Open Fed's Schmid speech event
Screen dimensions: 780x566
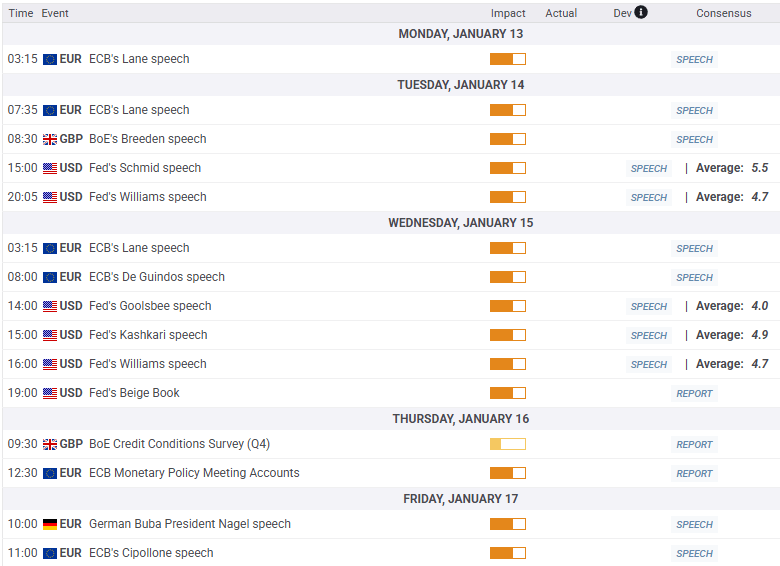(x=145, y=168)
